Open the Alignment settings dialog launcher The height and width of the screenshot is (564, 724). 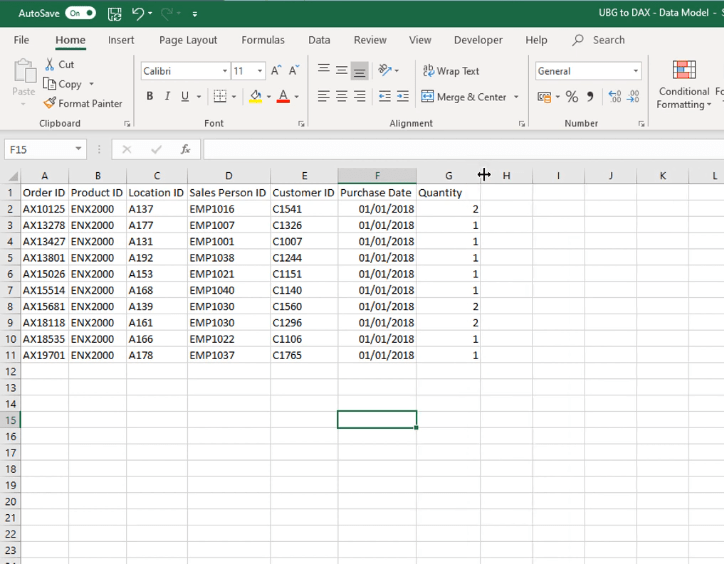(522, 124)
